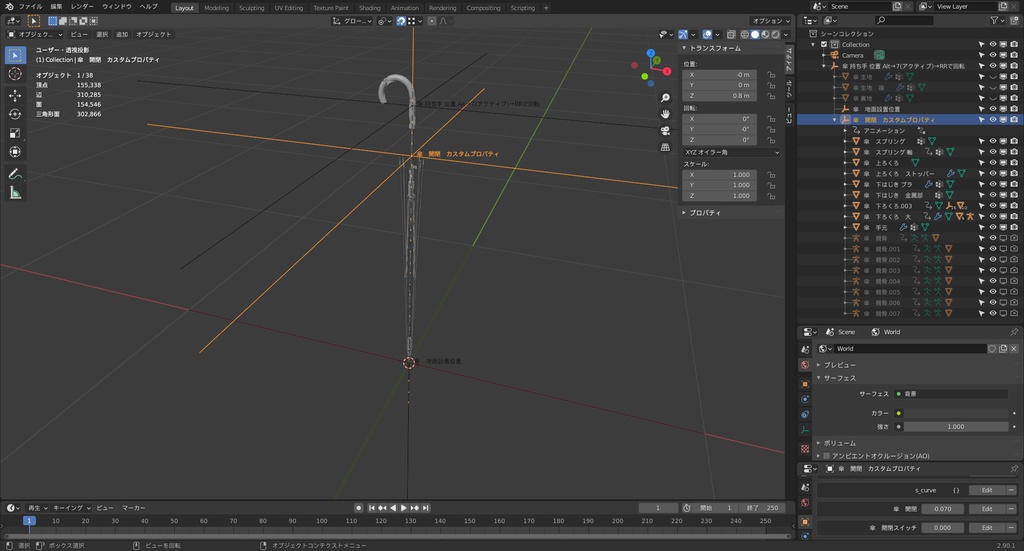1024x551 pixels.
Task: Select the Annotate pencil tool
Action: [x=15, y=174]
